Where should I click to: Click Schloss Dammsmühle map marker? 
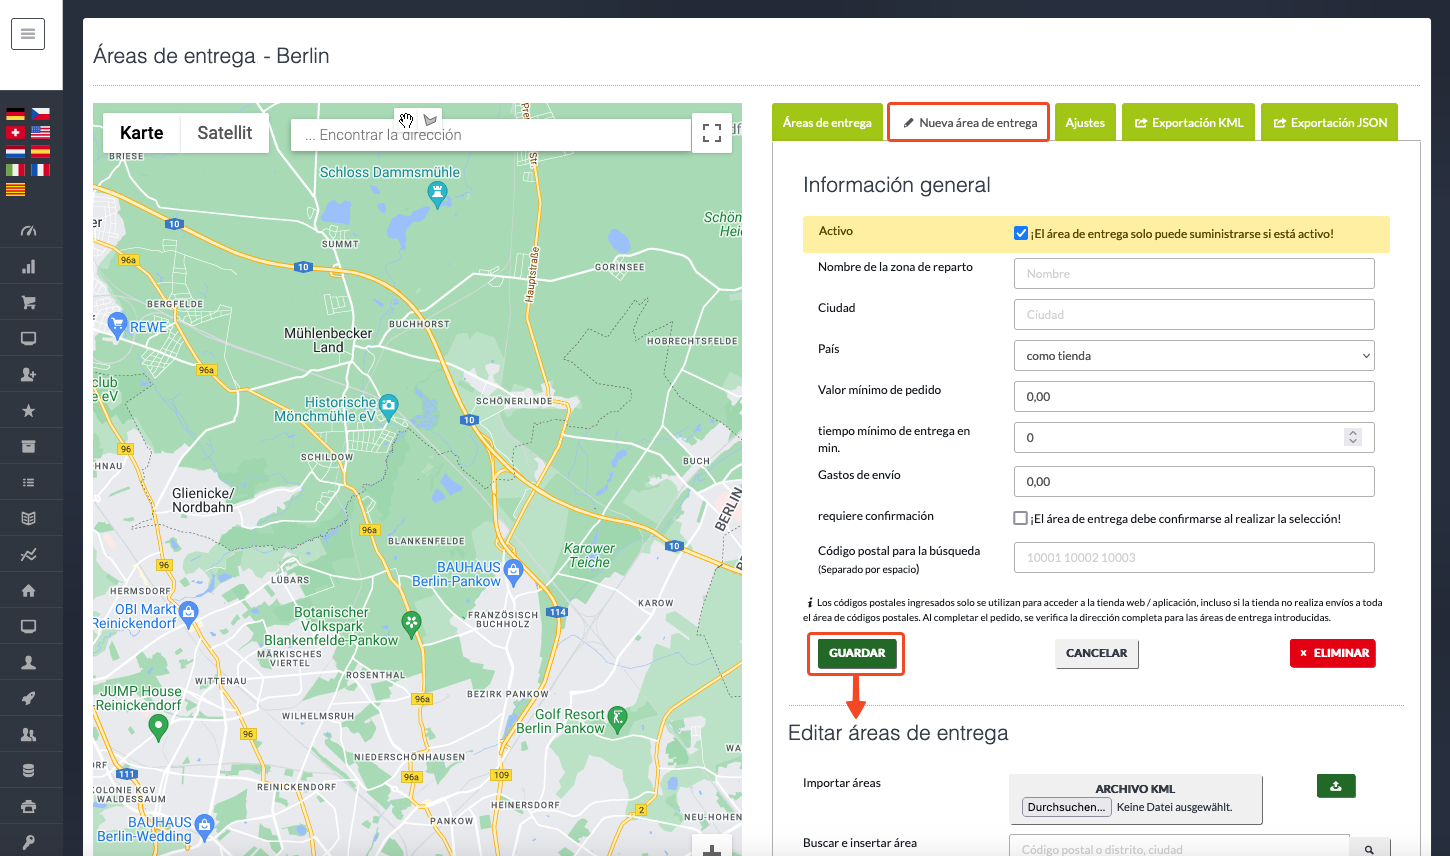point(437,192)
